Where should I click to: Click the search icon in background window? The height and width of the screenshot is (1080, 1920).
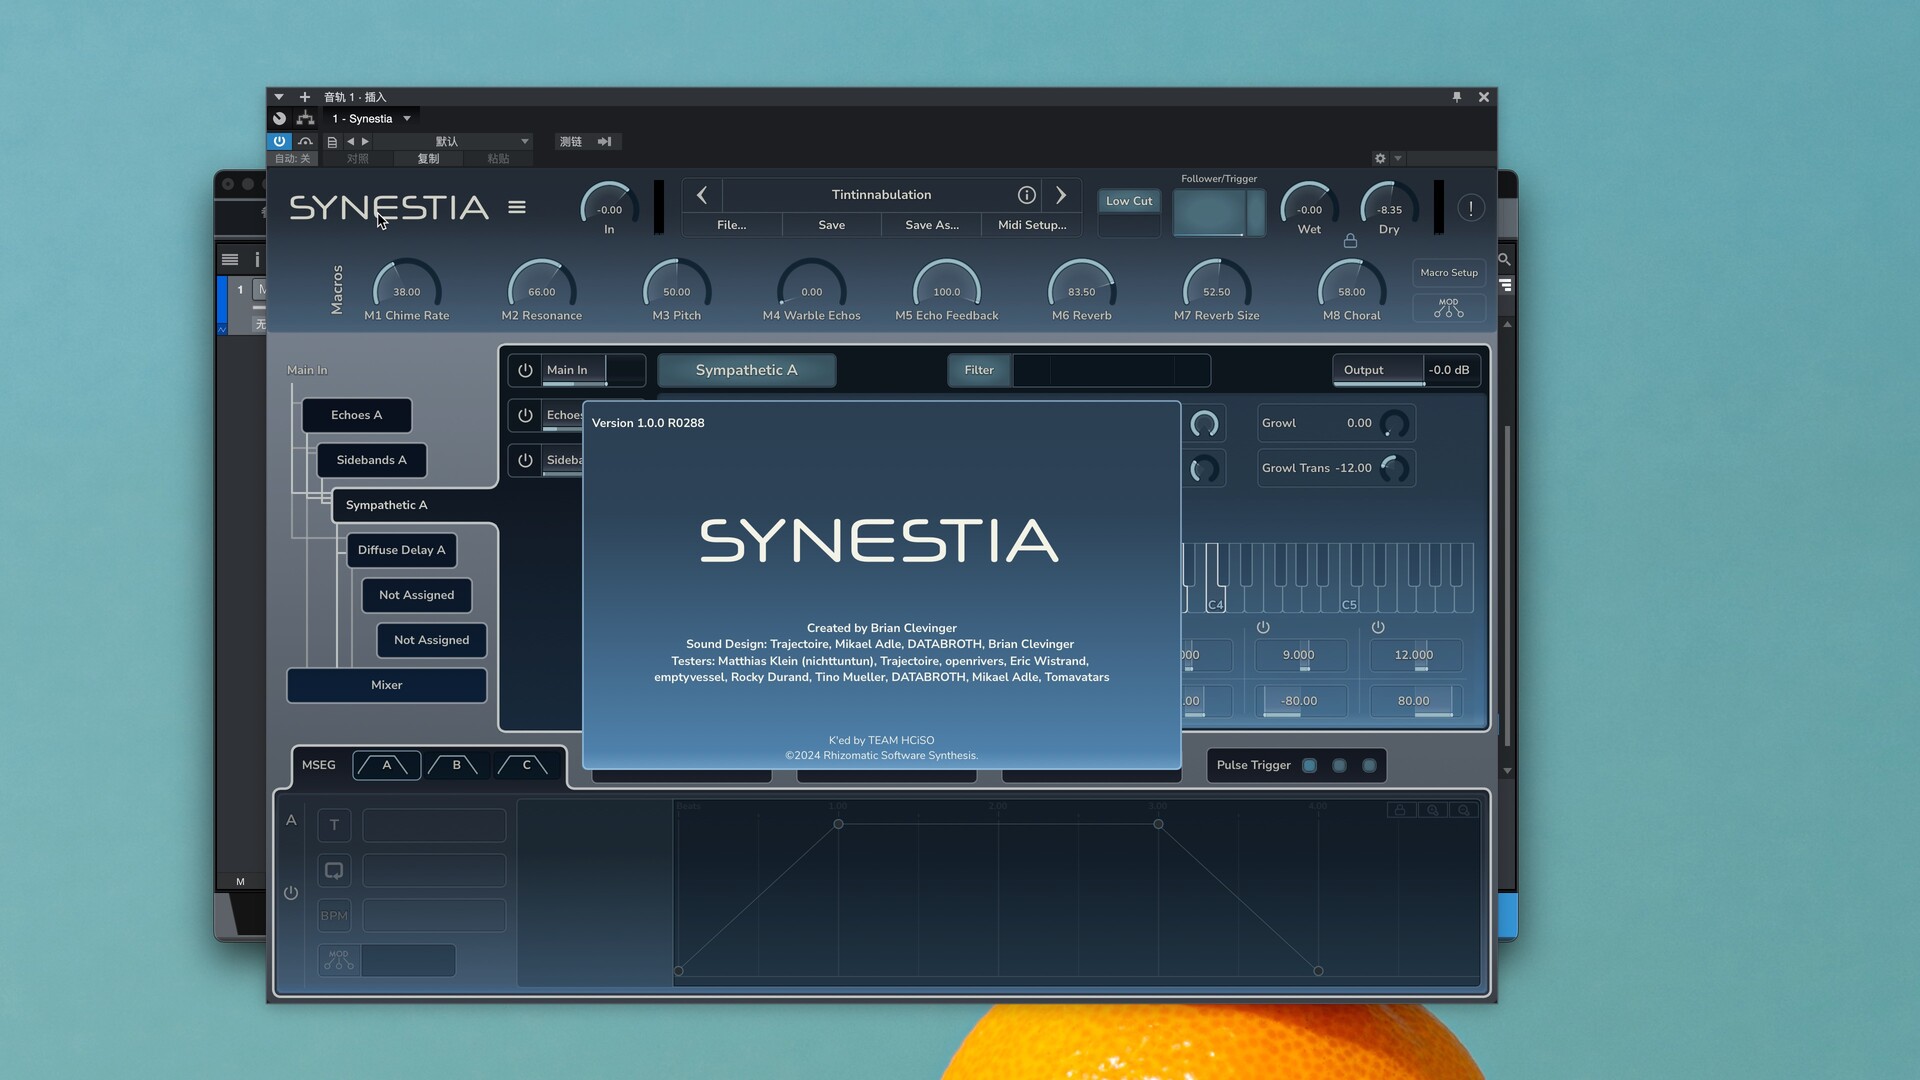(1503, 259)
